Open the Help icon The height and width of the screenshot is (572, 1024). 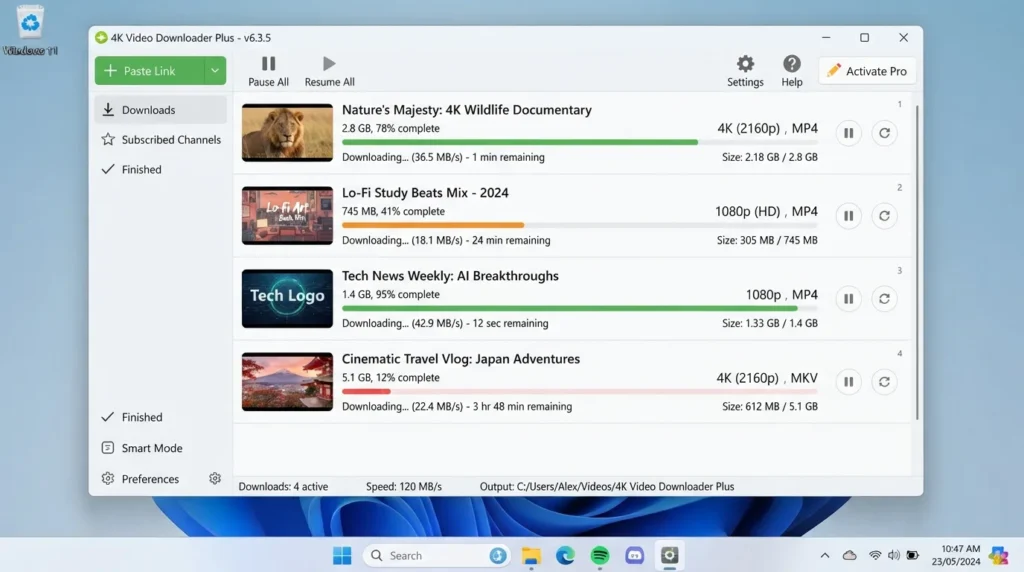pos(792,71)
